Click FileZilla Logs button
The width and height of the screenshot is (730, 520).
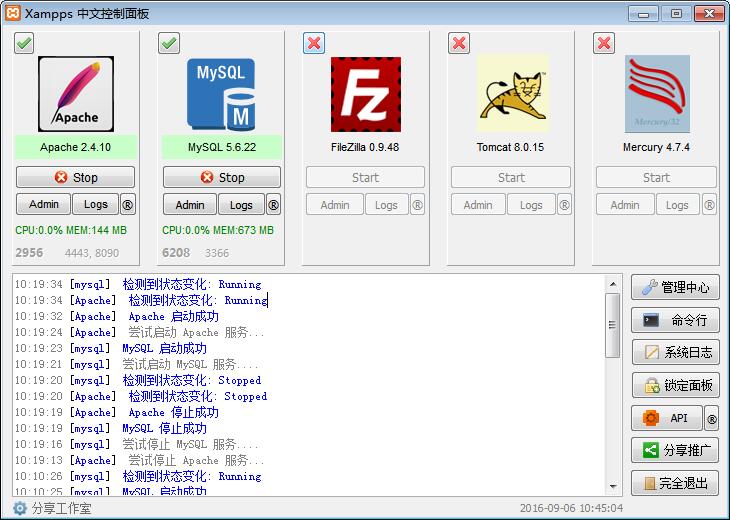[386, 204]
